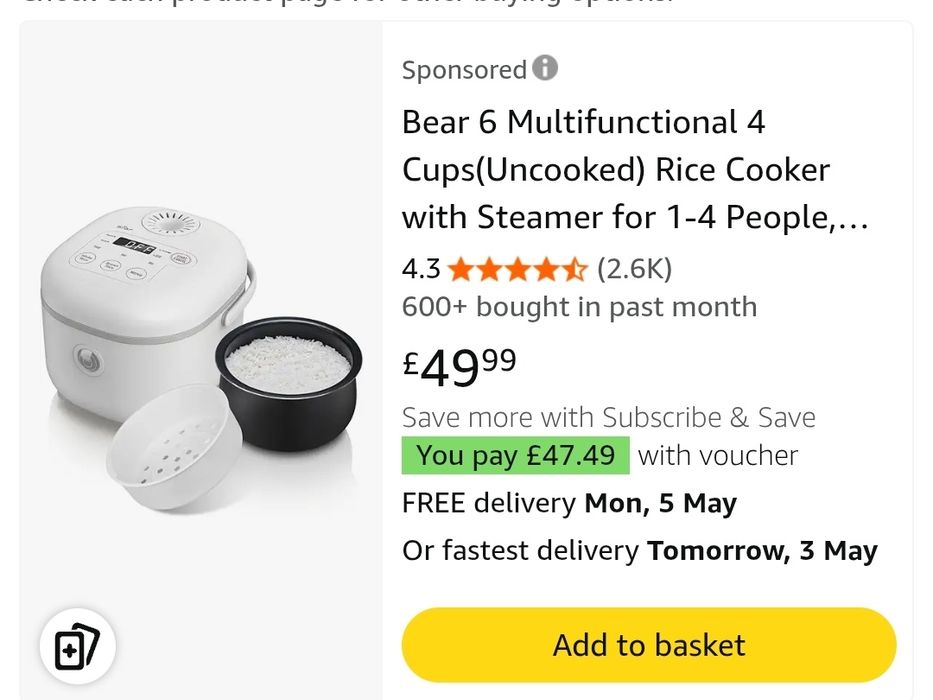
Task: Click the round button on rice cooker front
Action: (x=85, y=361)
